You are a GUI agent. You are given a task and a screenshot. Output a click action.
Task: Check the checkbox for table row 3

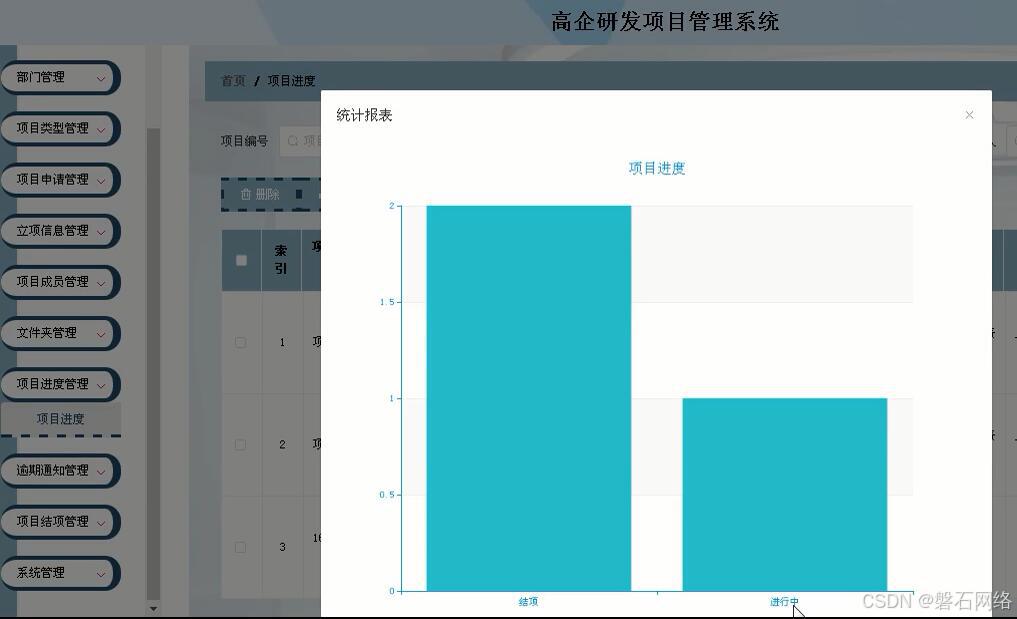tap(240, 547)
